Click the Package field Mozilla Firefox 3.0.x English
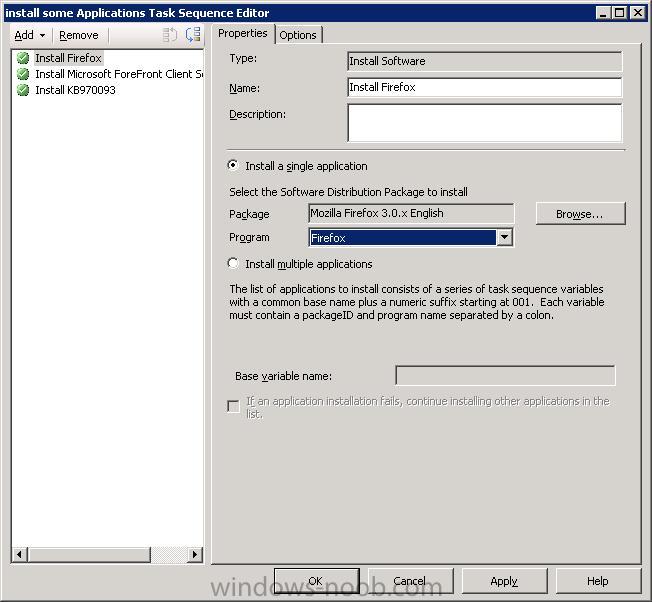The width and height of the screenshot is (652, 602). tap(411, 213)
